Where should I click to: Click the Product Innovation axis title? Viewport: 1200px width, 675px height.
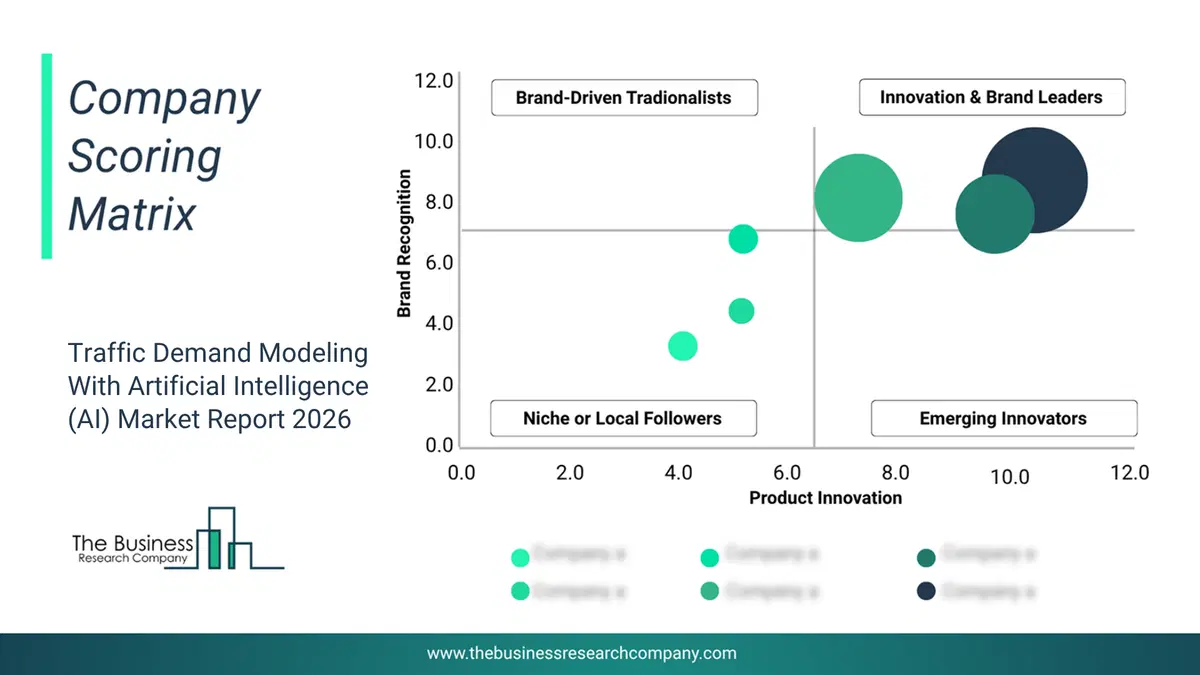pos(826,498)
